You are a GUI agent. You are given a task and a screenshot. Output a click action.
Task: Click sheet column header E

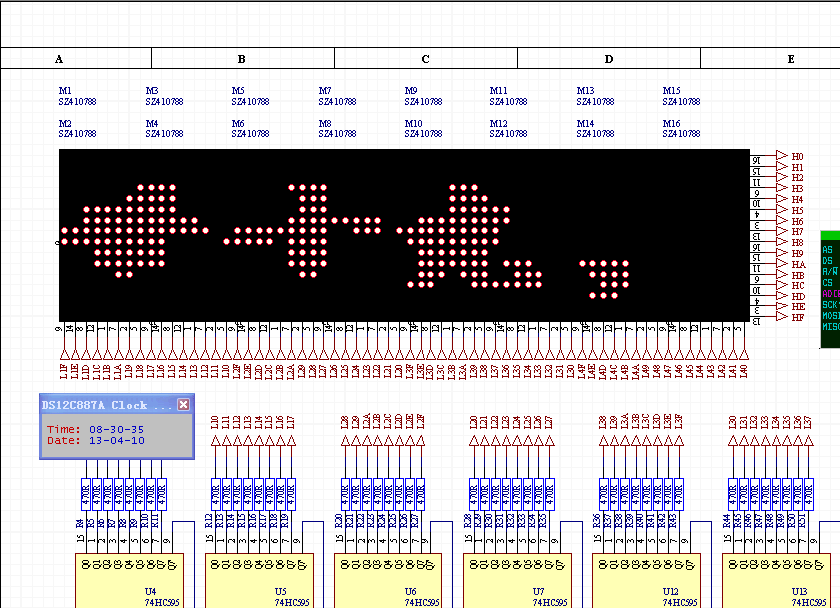point(791,58)
